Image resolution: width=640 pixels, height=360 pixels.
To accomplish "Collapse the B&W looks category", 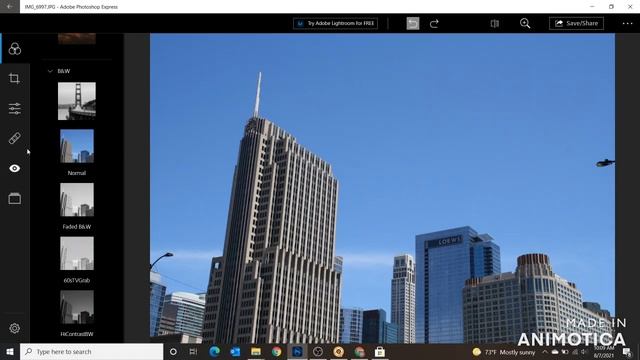I will 50,71.
